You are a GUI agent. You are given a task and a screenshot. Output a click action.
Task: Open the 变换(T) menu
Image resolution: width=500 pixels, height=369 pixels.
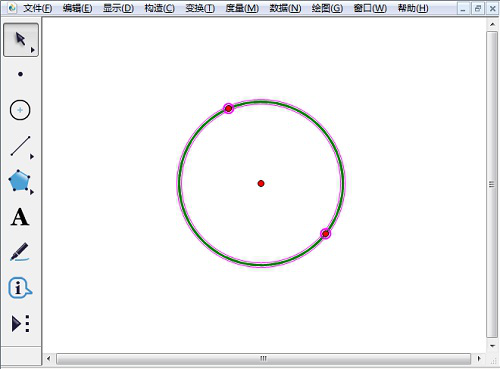click(200, 8)
